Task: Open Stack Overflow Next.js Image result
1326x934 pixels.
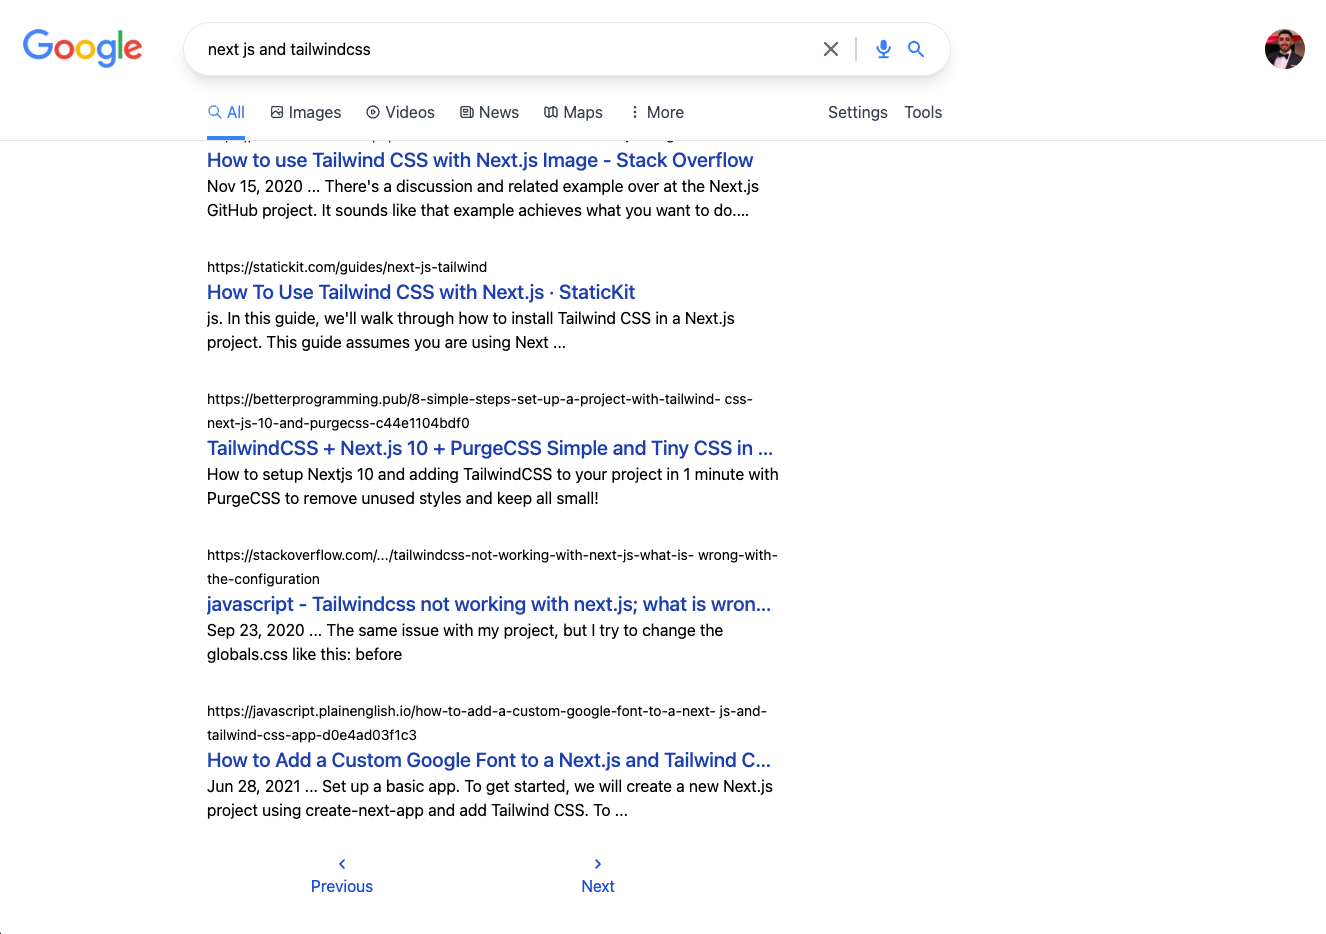Action: 480,160
